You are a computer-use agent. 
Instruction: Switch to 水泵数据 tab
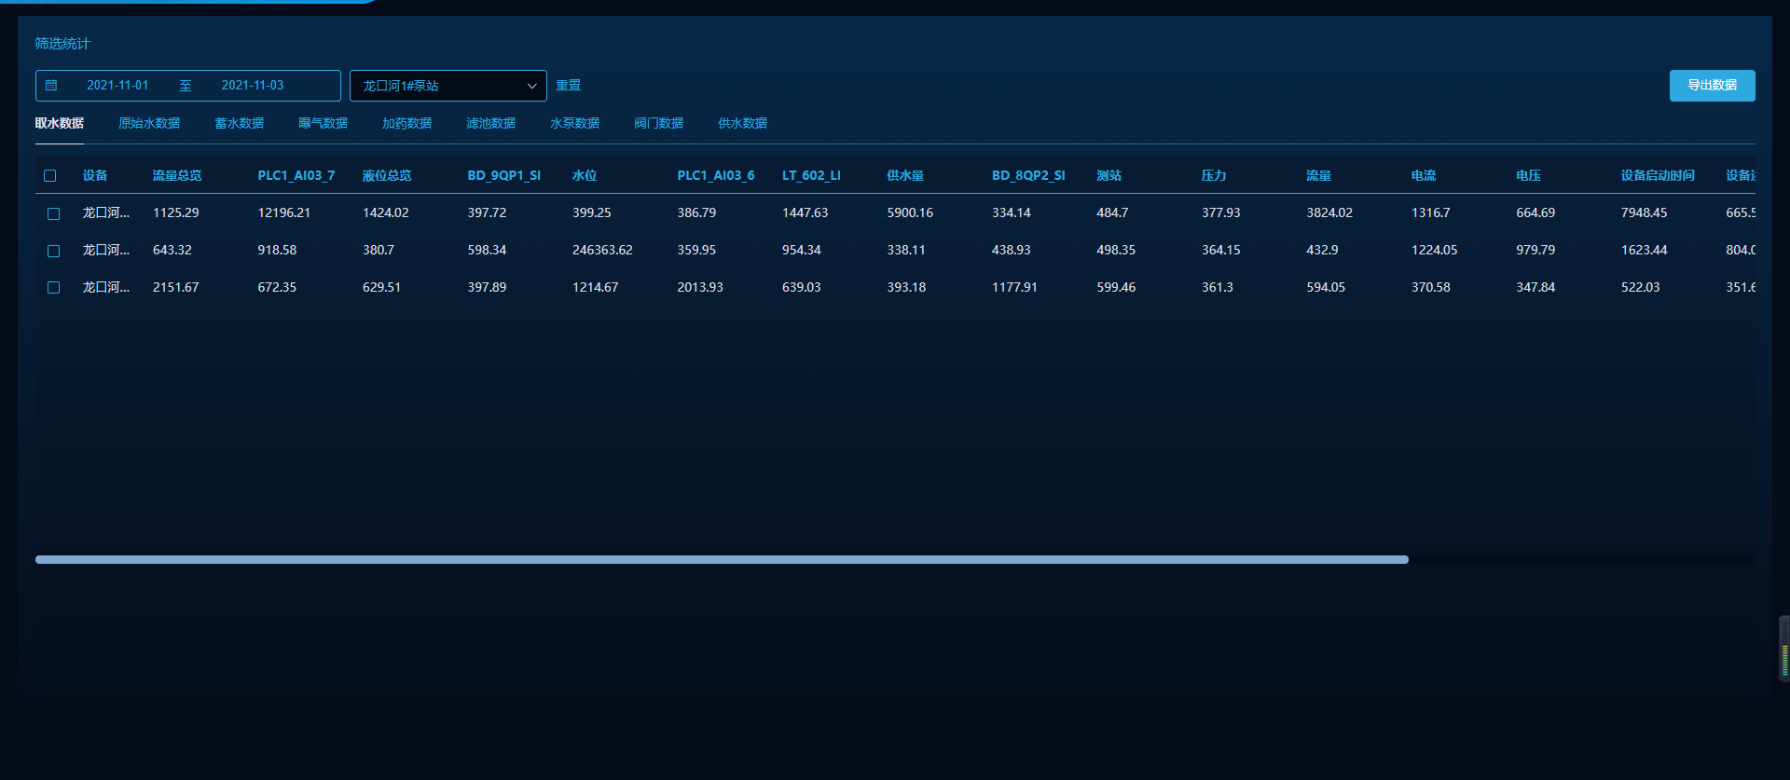575,124
